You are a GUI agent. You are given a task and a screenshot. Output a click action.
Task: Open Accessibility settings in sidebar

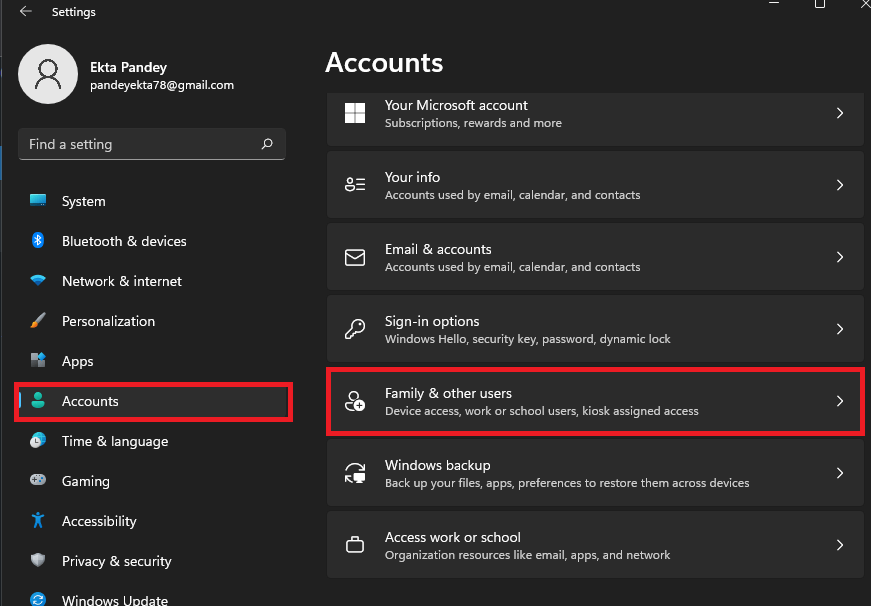[x=98, y=521]
